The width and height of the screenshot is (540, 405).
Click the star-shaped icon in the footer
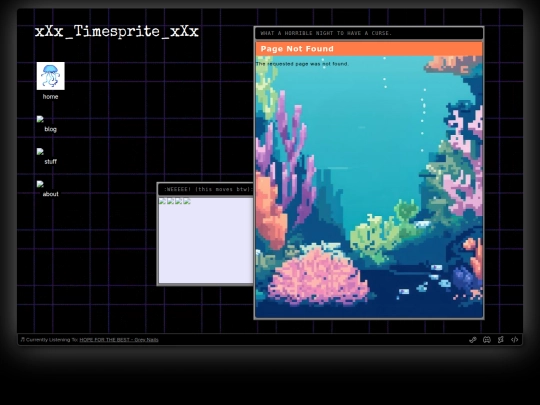pyautogui.click(x=500, y=340)
